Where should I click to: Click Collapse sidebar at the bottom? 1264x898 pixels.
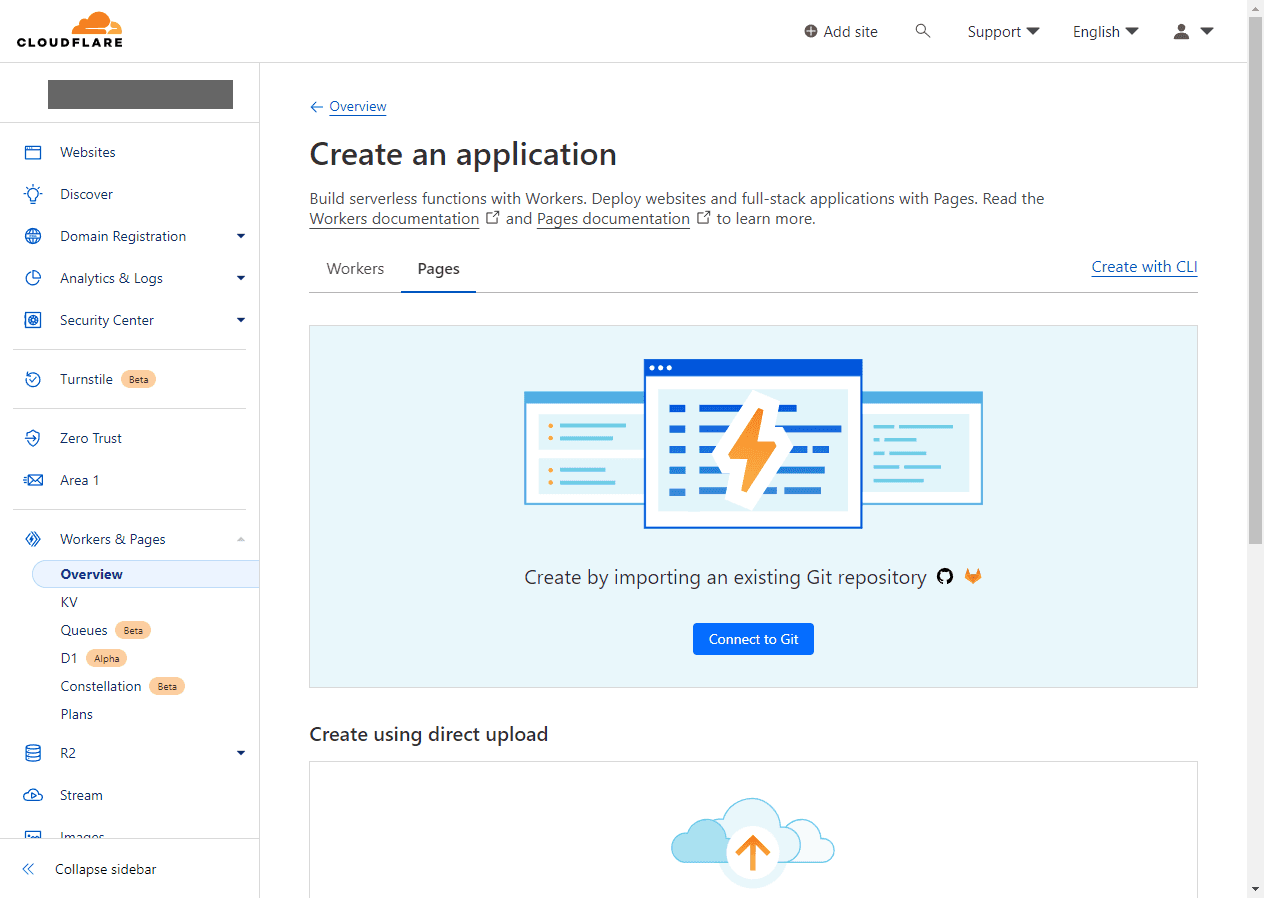coord(105,869)
